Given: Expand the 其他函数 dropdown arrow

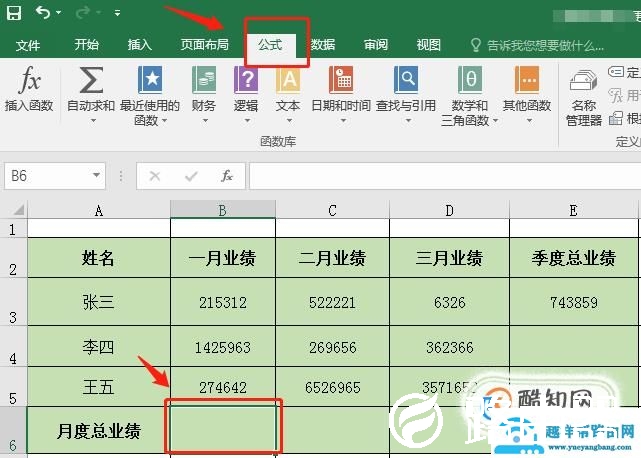Looking at the screenshot, I should pyautogui.click(x=529, y=120).
